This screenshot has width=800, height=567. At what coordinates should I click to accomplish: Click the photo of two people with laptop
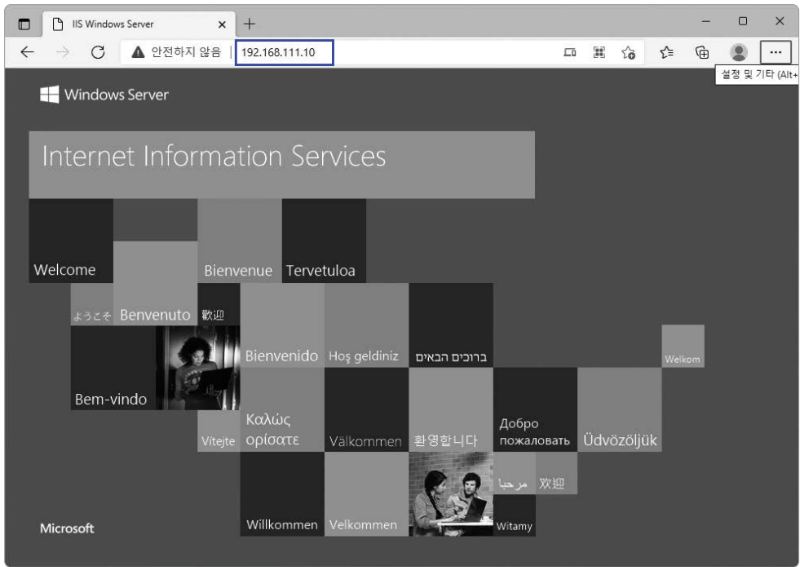pyautogui.click(x=451, y=494)
